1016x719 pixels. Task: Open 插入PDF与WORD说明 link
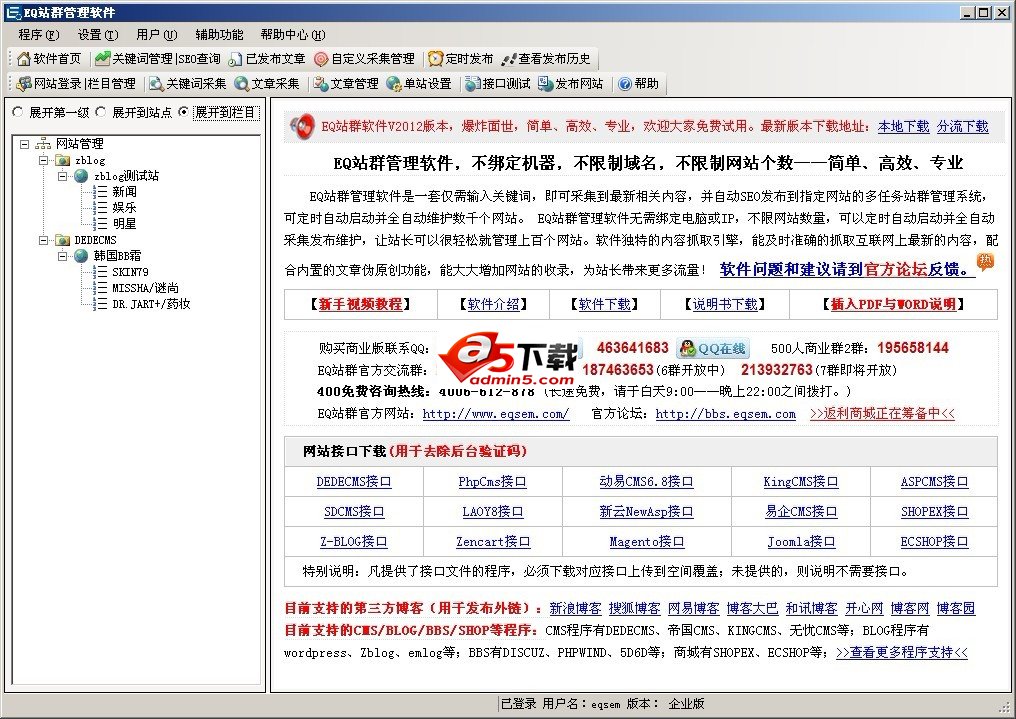893,304
